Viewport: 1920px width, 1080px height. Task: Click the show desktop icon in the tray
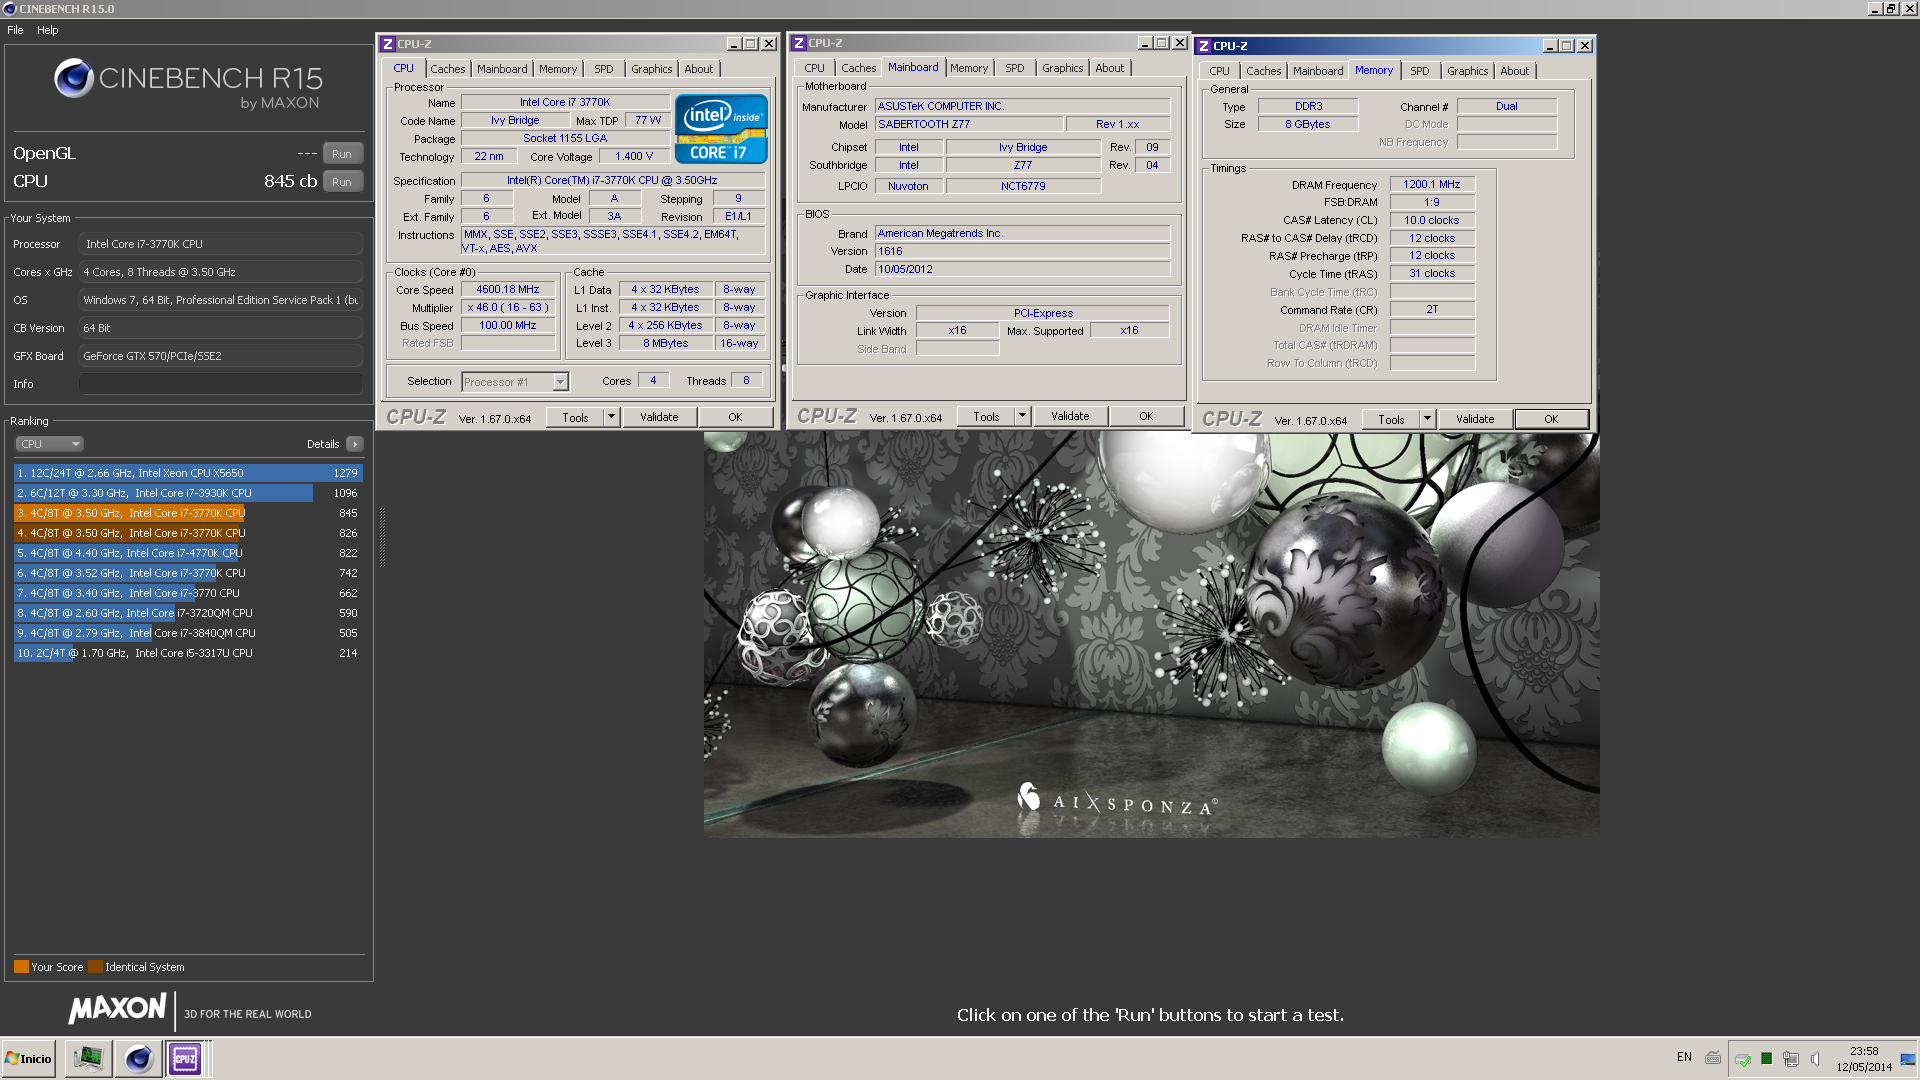coord(1908,1058)
